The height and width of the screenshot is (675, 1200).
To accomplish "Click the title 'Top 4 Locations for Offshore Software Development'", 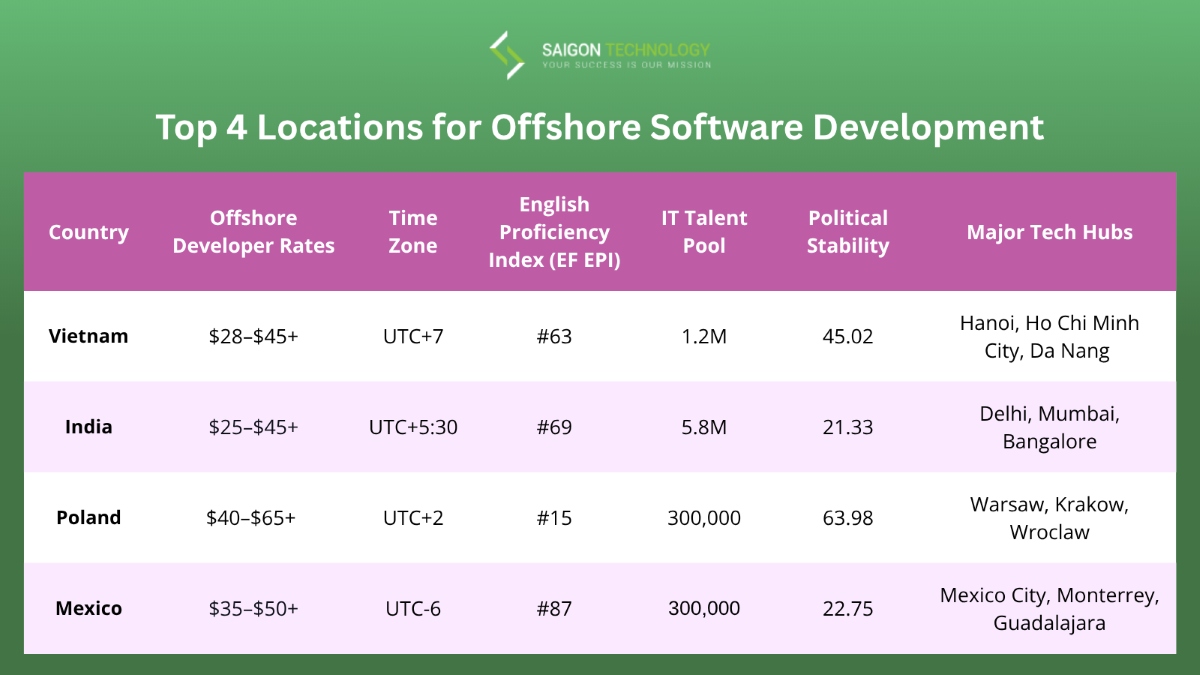I will point(600,127).
